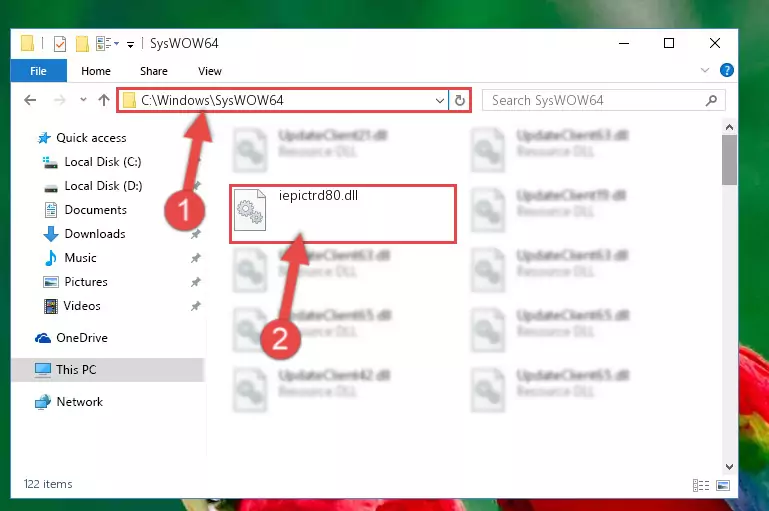Open Customize Quick Access Toolbar dropdown
Screen dimensions: 769x511
[130, 45]
